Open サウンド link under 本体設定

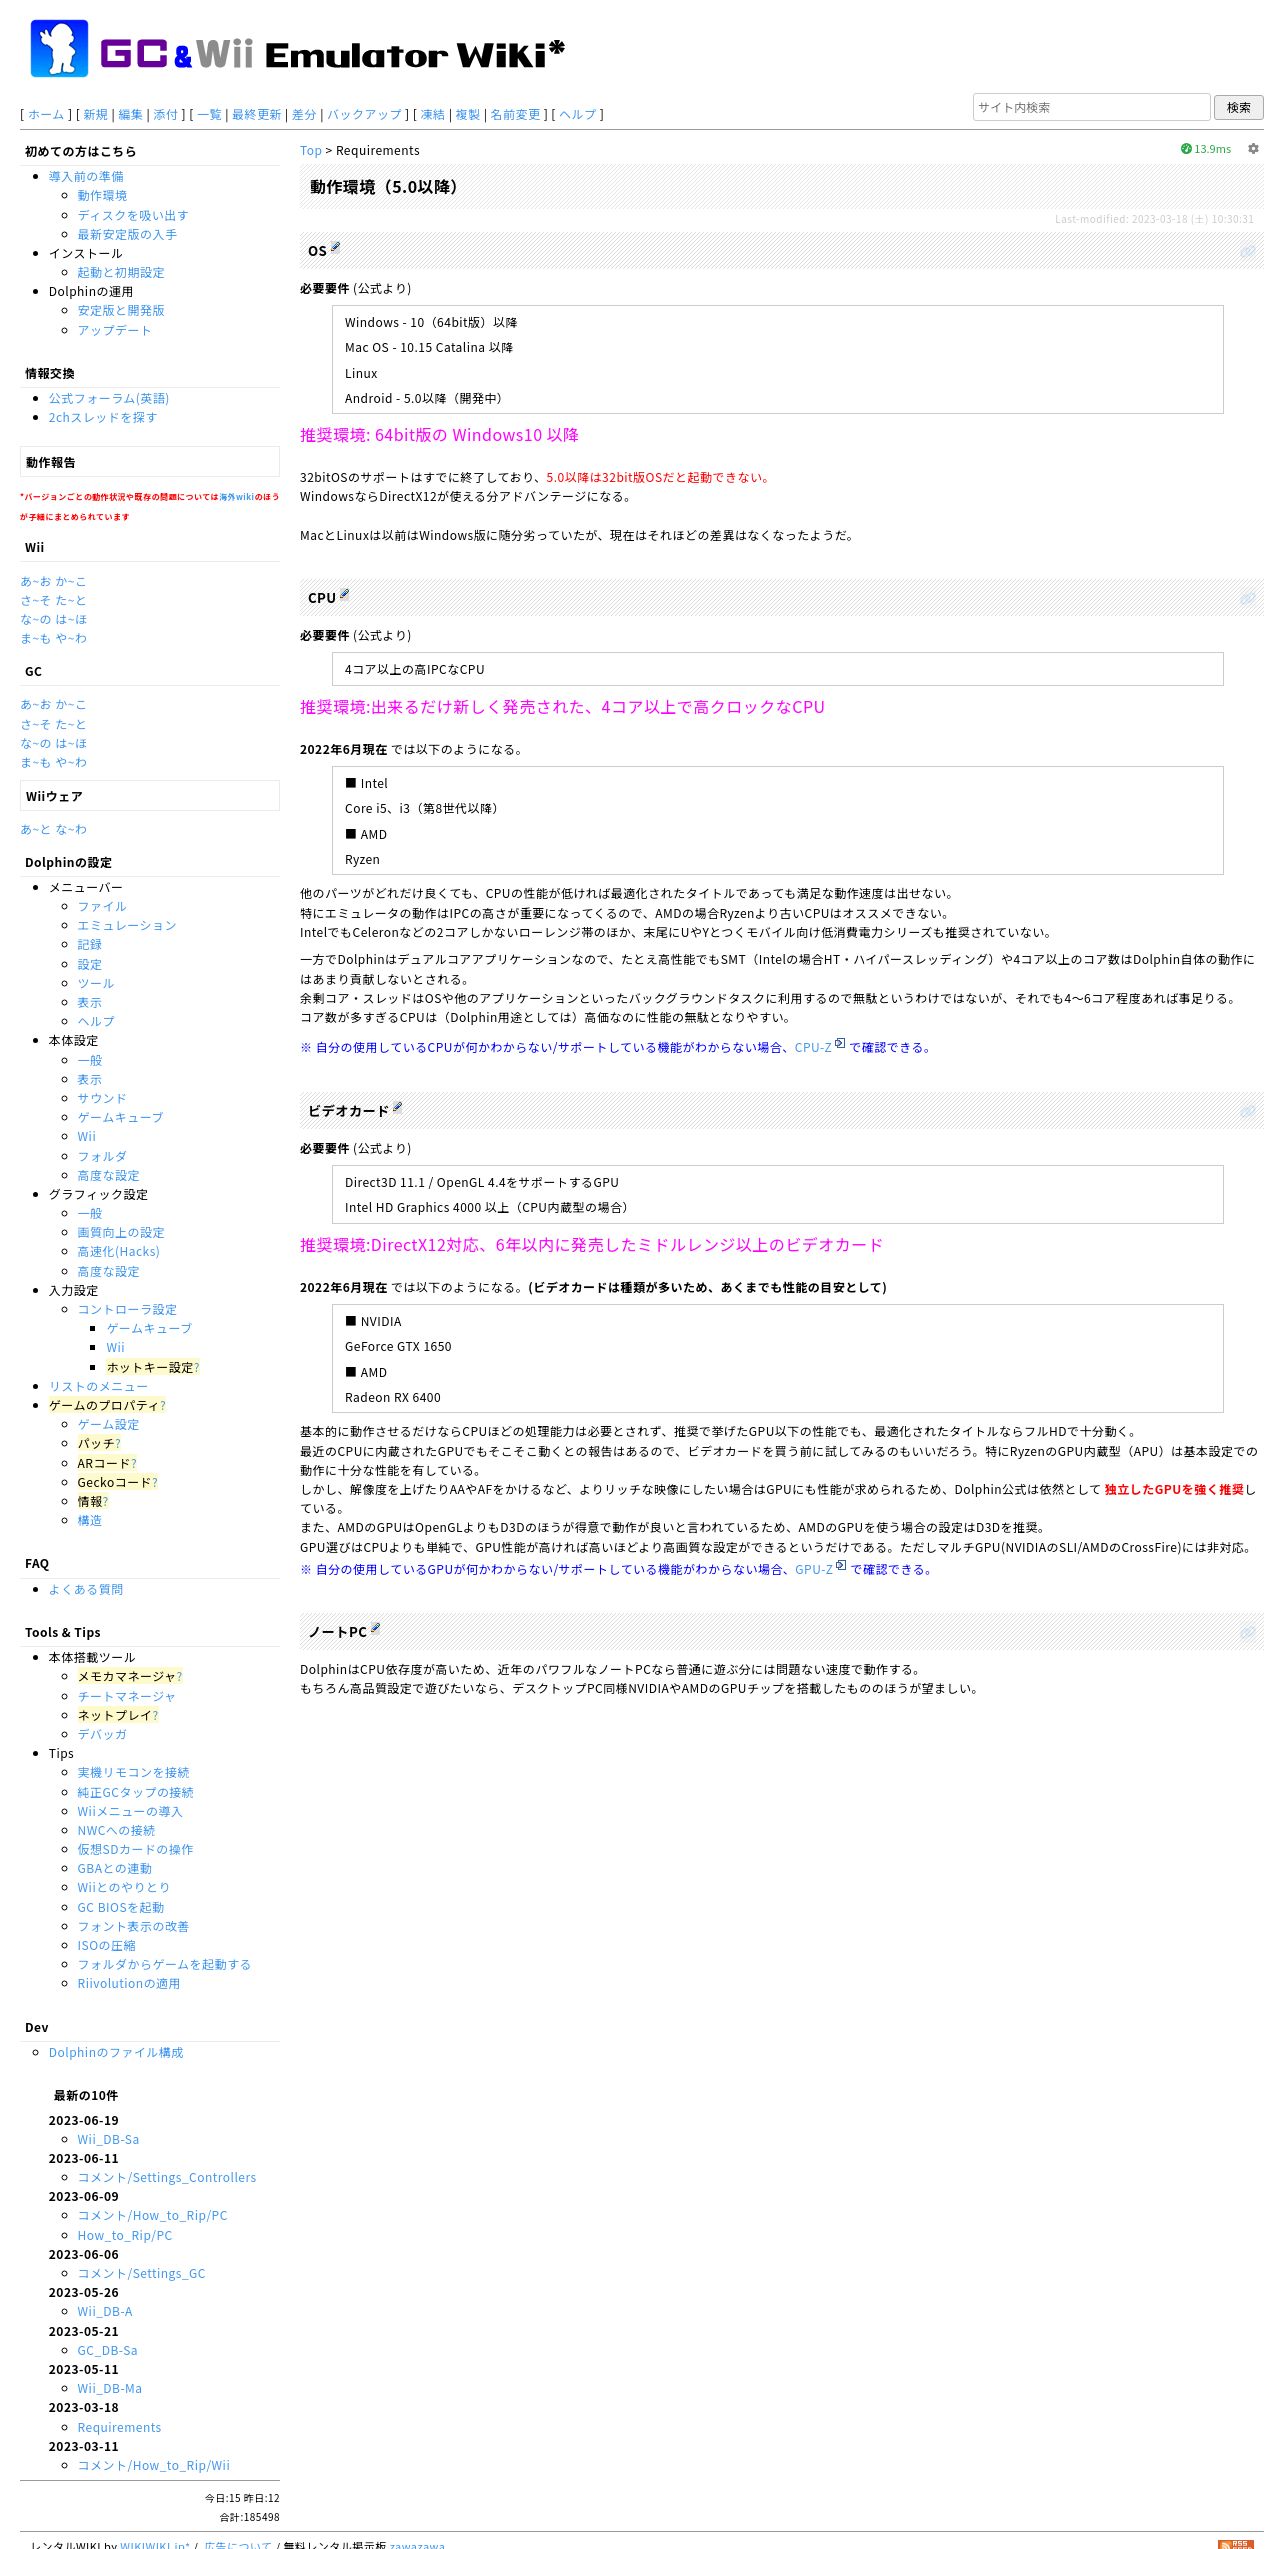102,1098
